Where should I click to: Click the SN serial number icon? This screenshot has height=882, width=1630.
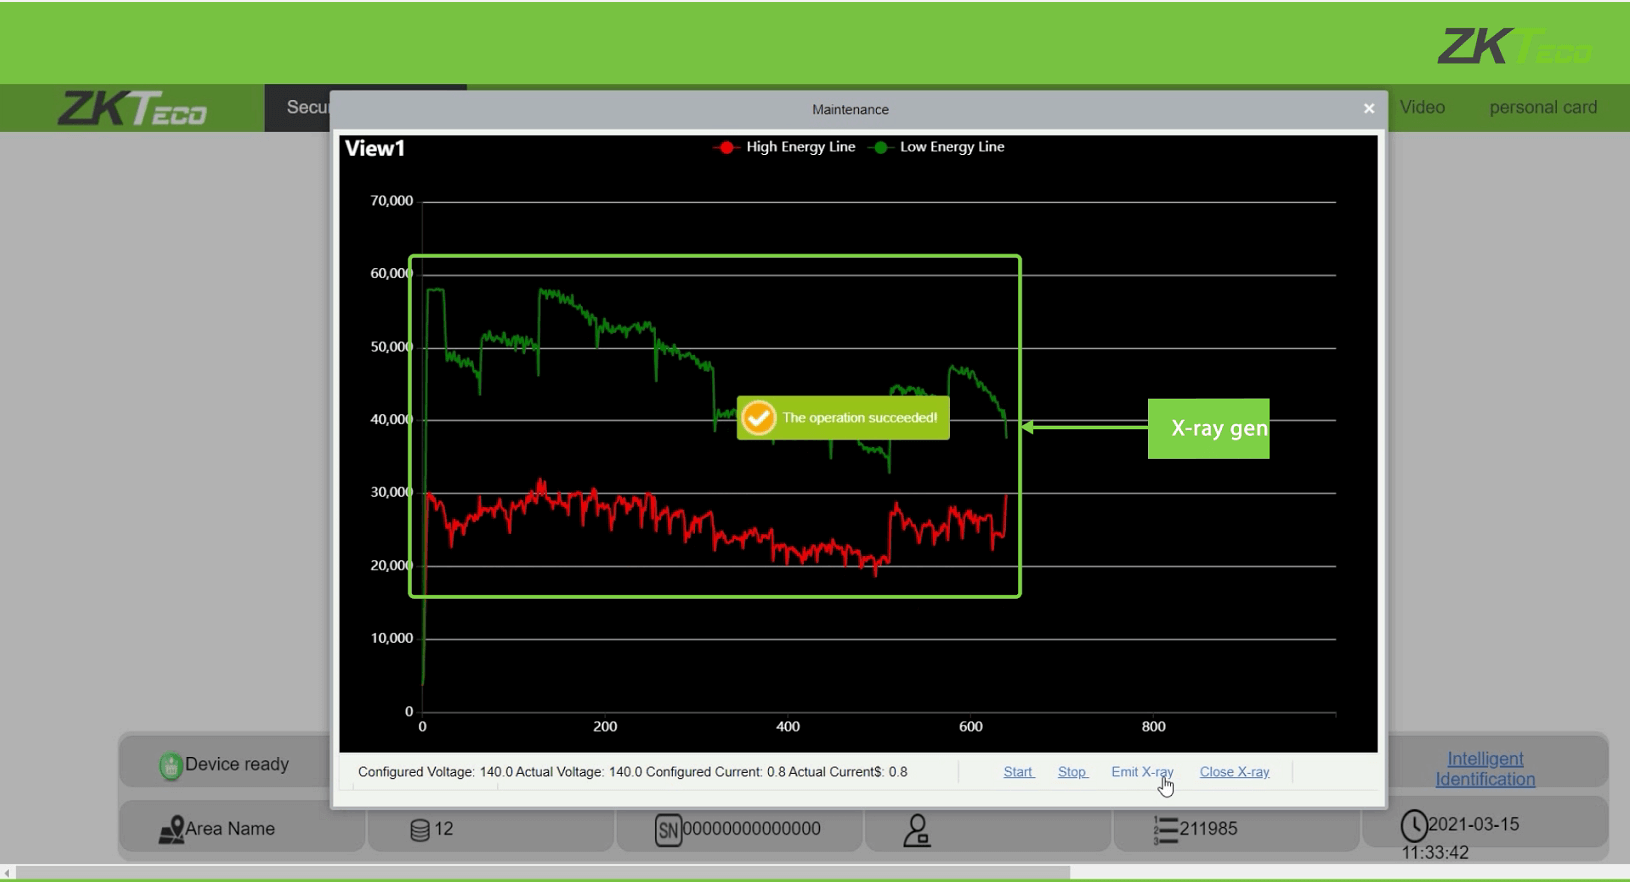[668, 830]
